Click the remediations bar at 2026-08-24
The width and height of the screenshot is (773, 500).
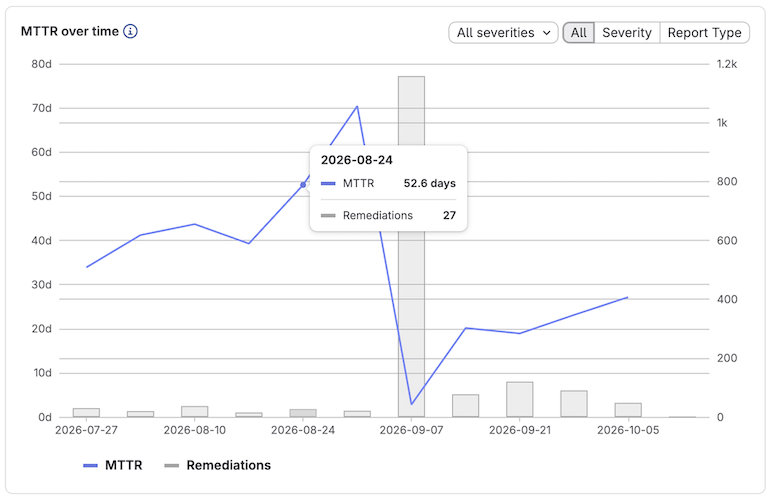pos(303,413)
